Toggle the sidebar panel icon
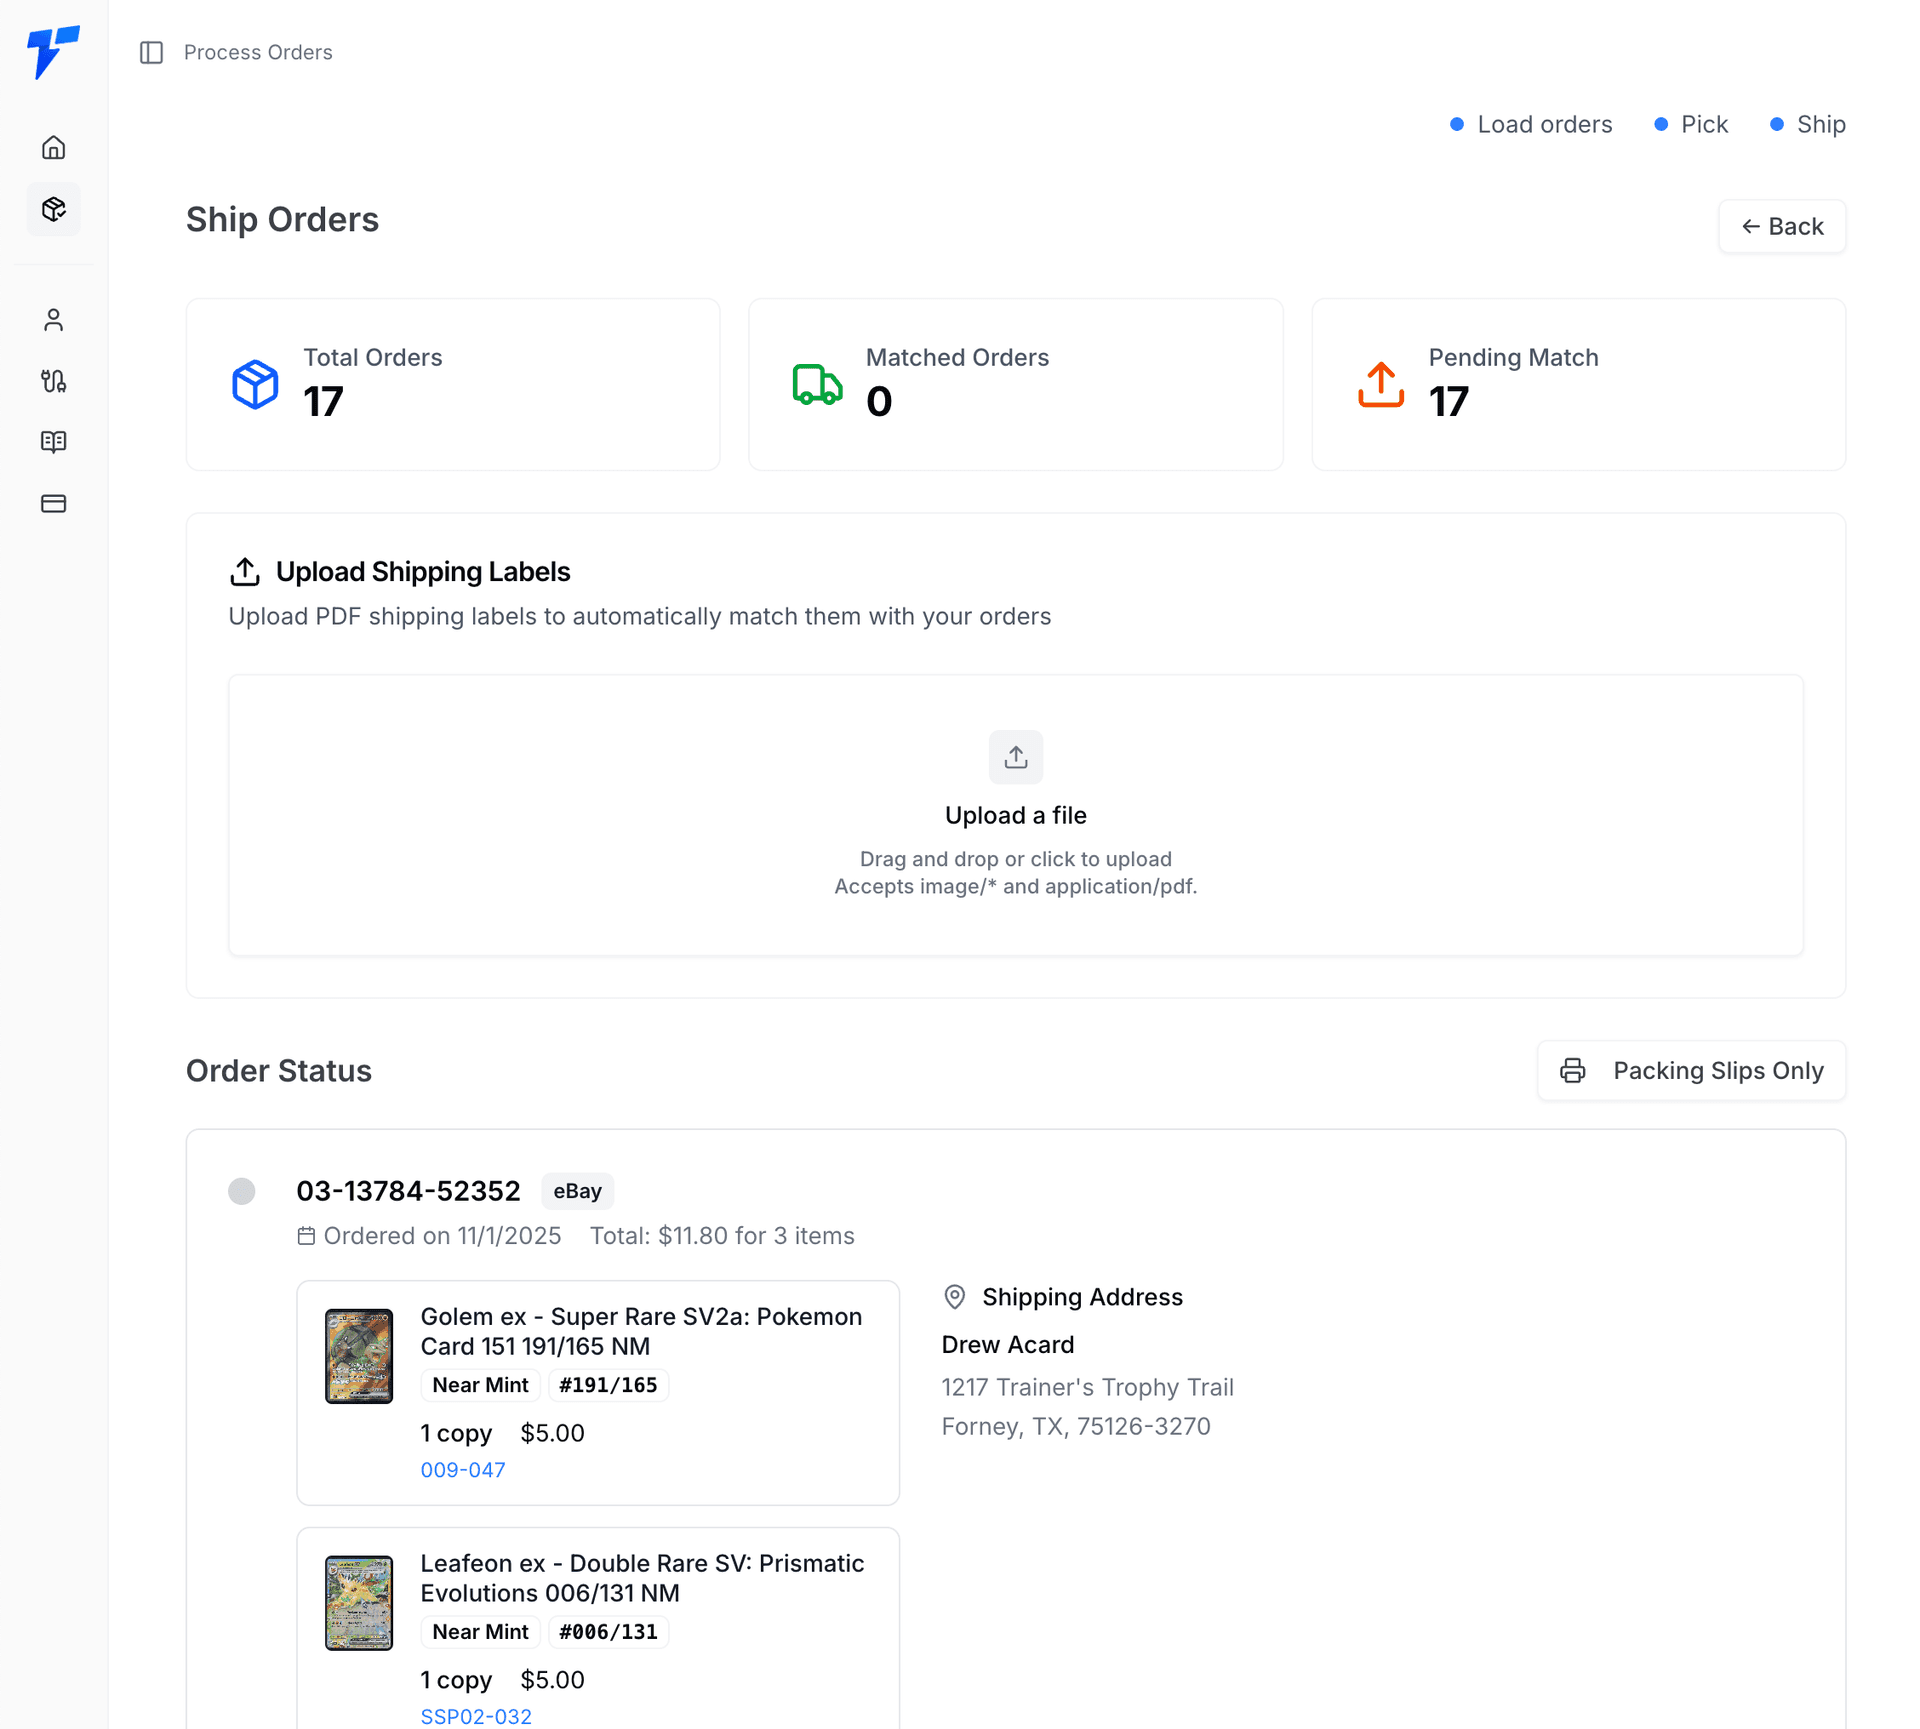Screen dimensions: 1920x1729 click(x=151, y=52)
